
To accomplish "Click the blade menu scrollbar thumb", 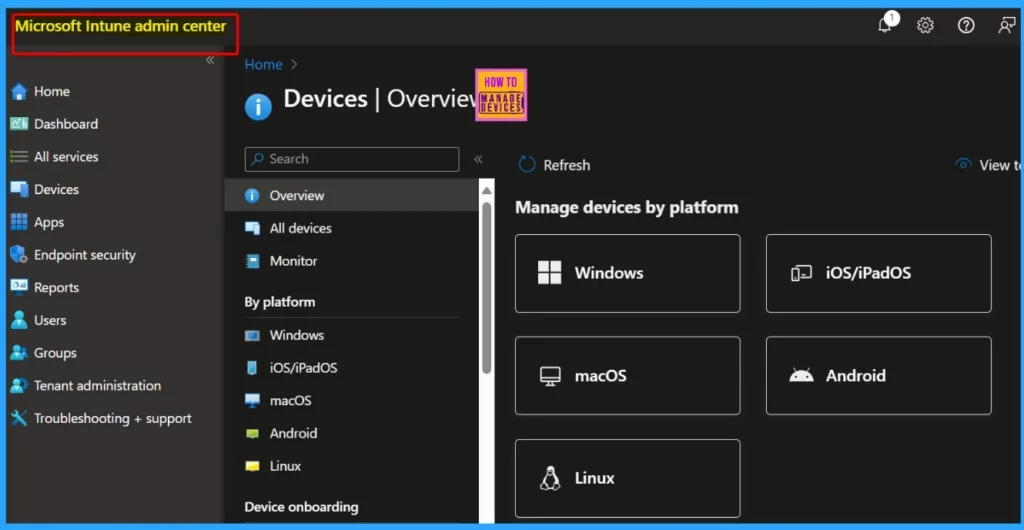I will point(487,288).
